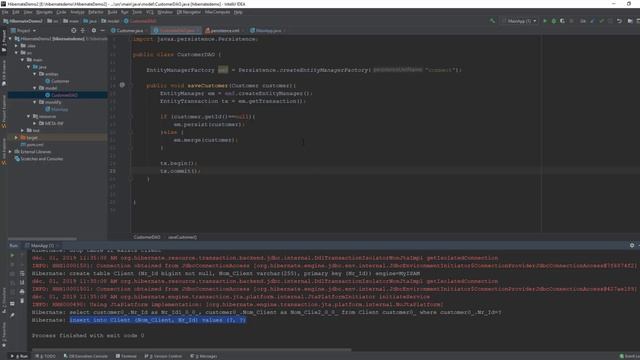Select CustomerDAO in the project tree
The width and height of the screenshot is (640, 360).
tap(61, 95)
